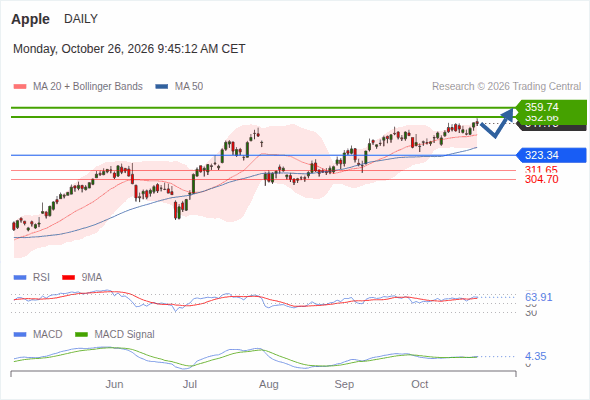Click the MA 20 + Bollinger Bands legend swatch

(20, 87)
